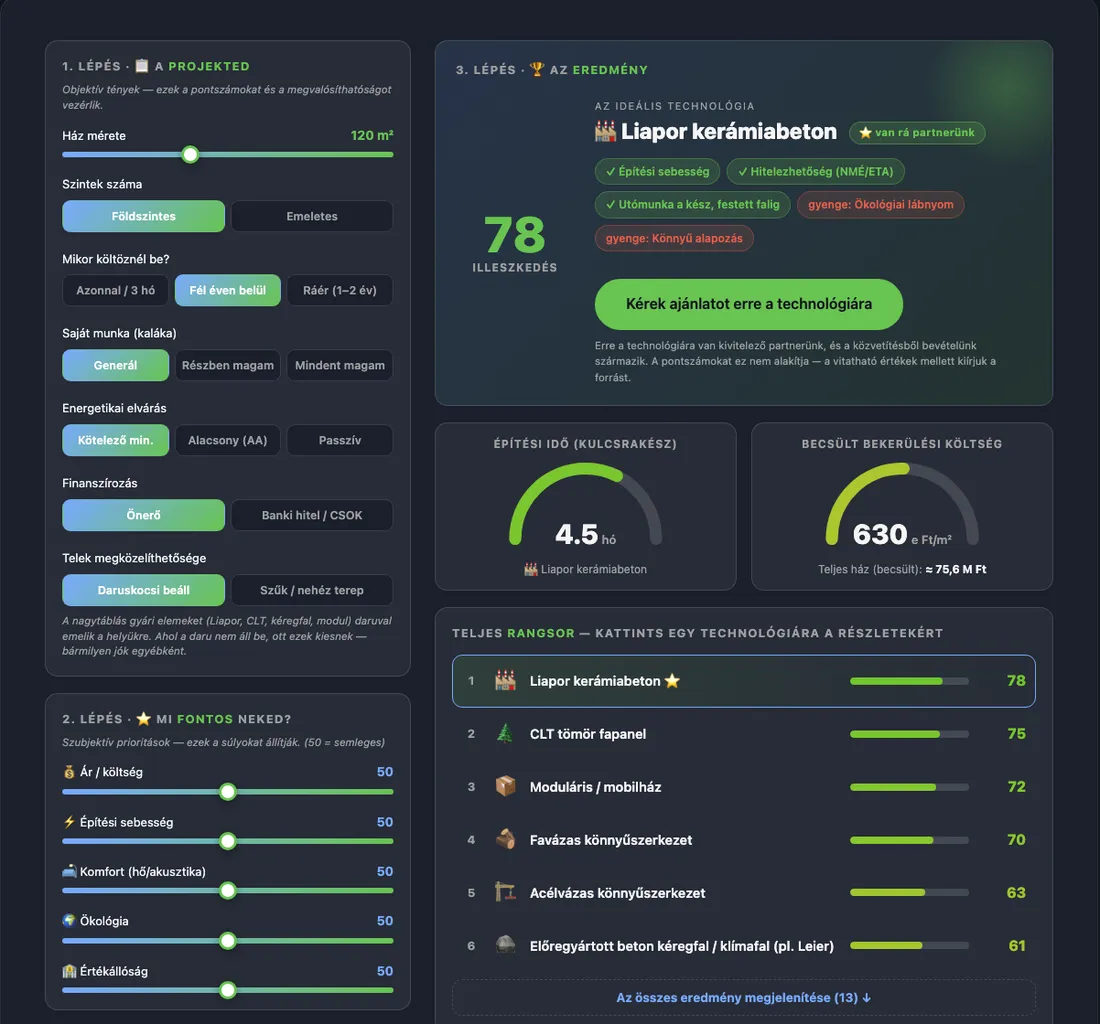Click the 'Hitelezhetőség (NMÉ/ETA)' tag
The image size is (1100, 1024).
pyautogui.click(x=815, y=171)
